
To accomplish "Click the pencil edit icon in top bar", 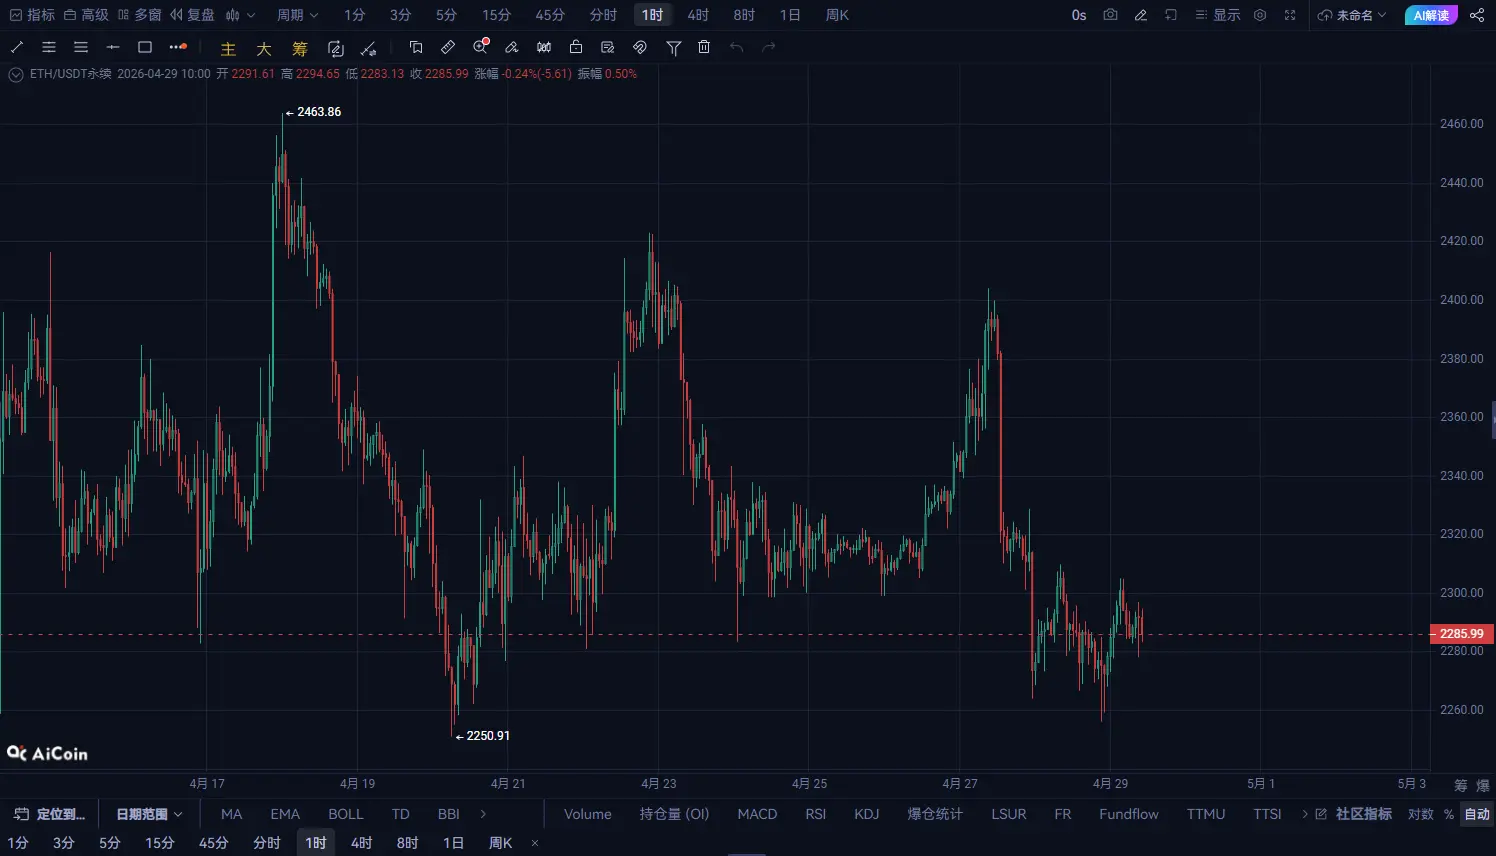I will [x=1140, y=15].
